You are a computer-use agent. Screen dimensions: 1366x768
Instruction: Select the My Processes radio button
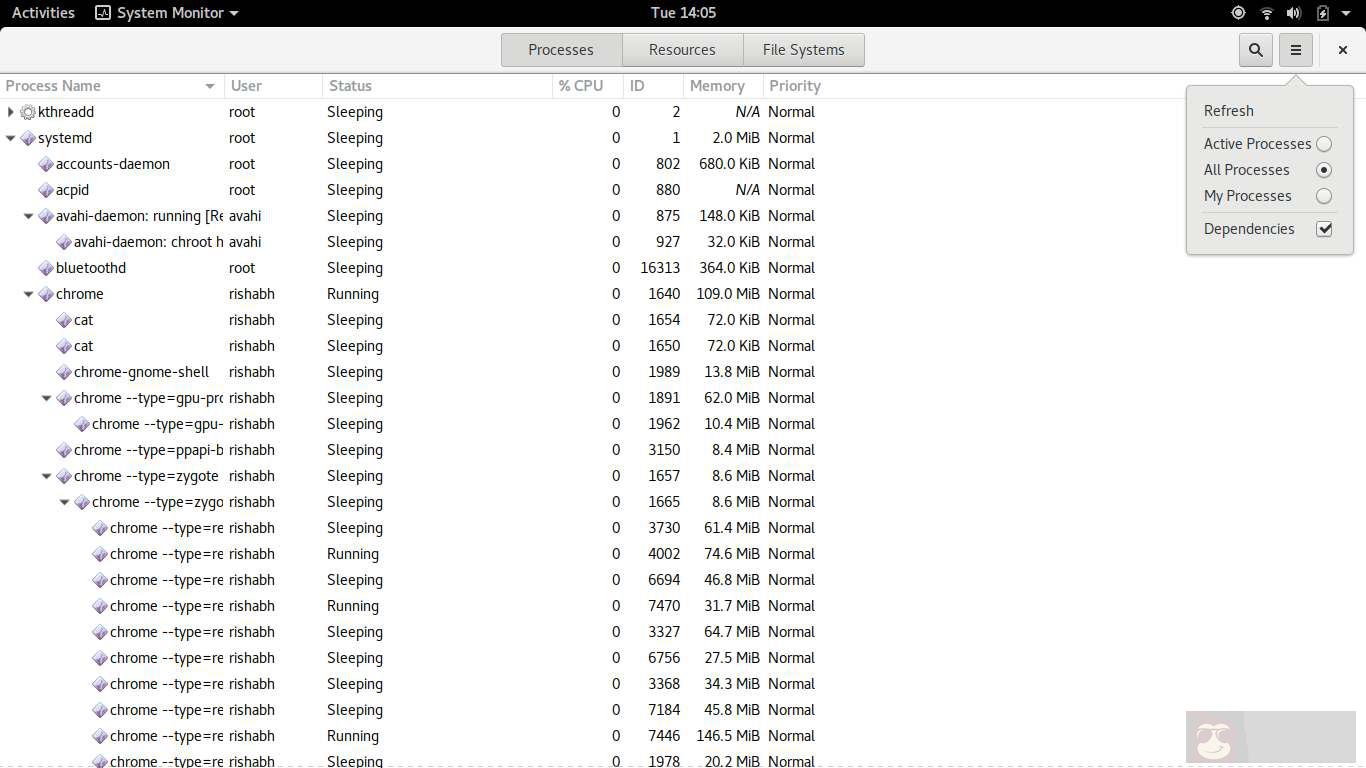[x=1324, y=196]
